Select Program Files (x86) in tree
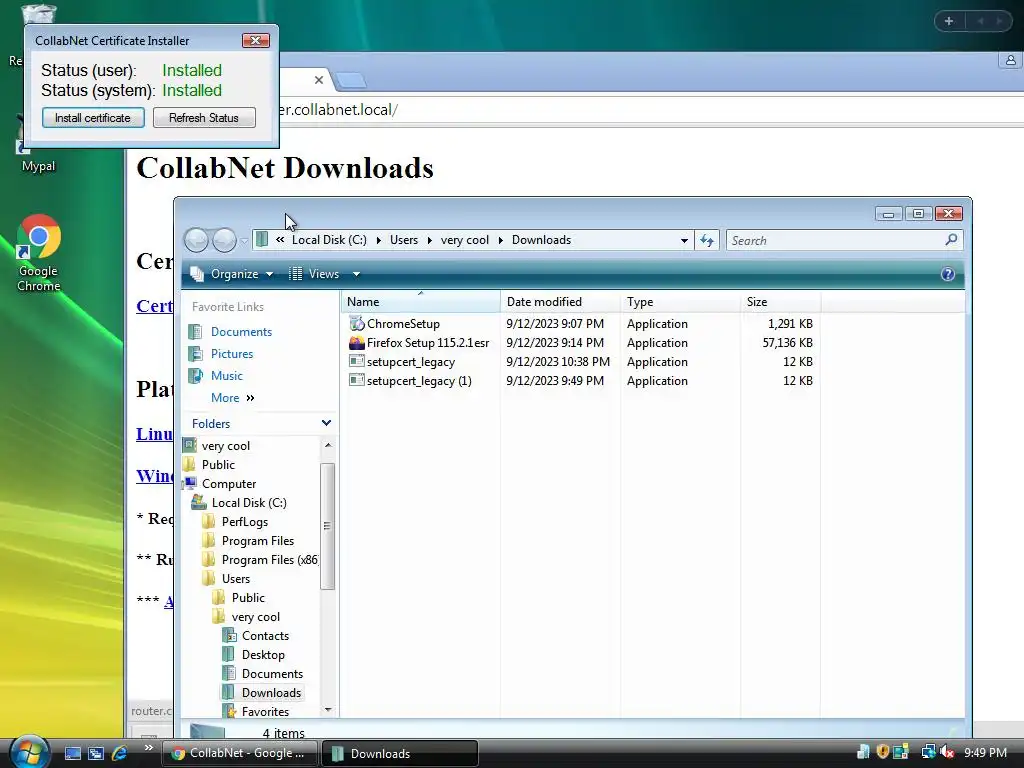 tap(270, 559)
